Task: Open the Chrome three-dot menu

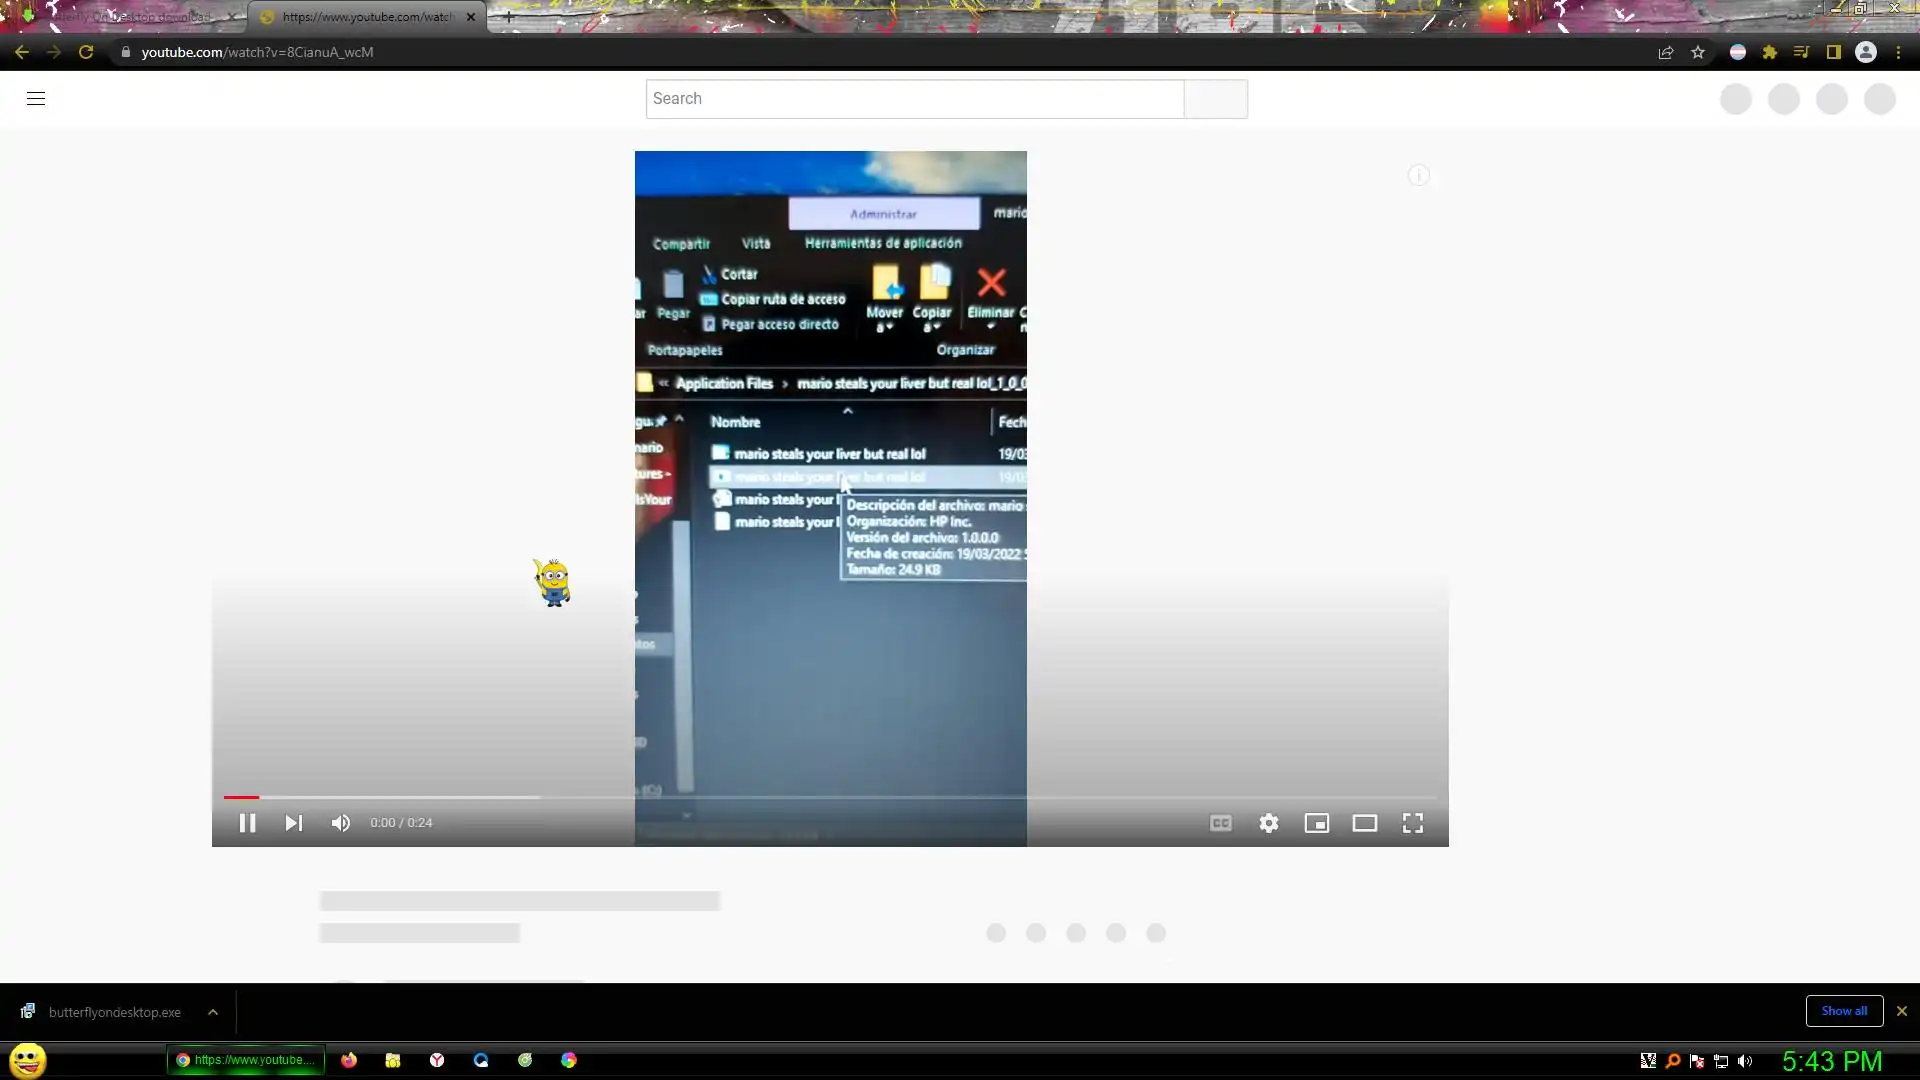Action: pyautogui.click(x=1898, y=52)
